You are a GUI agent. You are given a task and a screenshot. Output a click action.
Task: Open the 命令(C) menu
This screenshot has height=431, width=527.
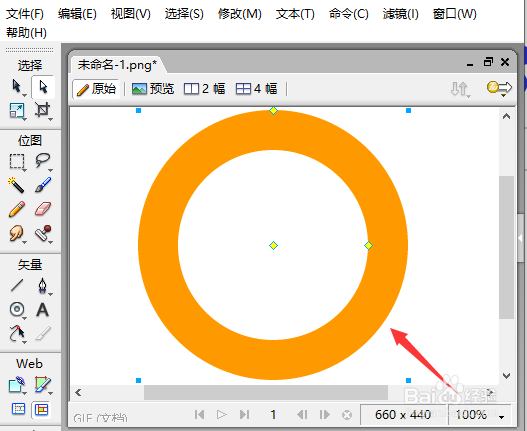pos(349,14)
